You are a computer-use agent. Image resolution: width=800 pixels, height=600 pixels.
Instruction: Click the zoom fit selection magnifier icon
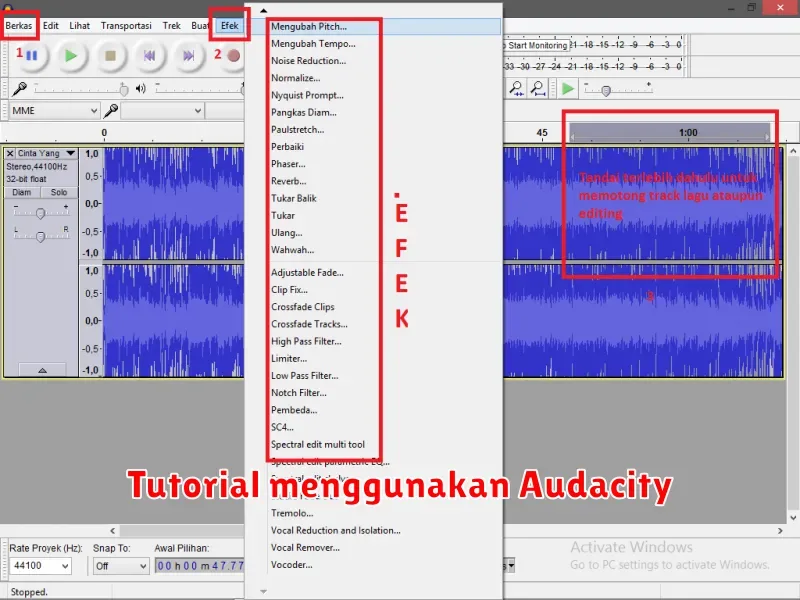tap(516, 89)
